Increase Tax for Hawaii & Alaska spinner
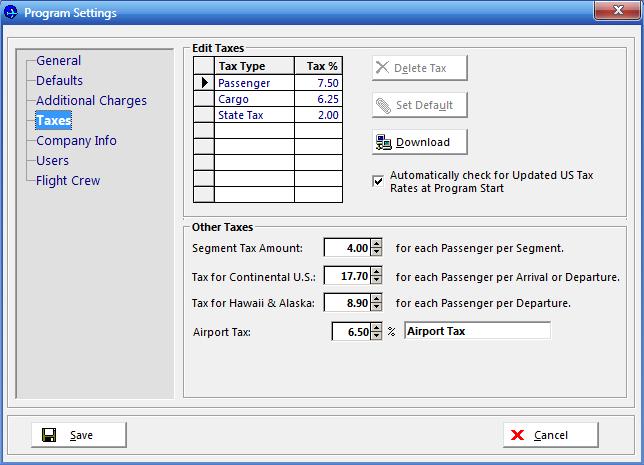The width and height of the screenshot is (644, 465). point(376,299)
